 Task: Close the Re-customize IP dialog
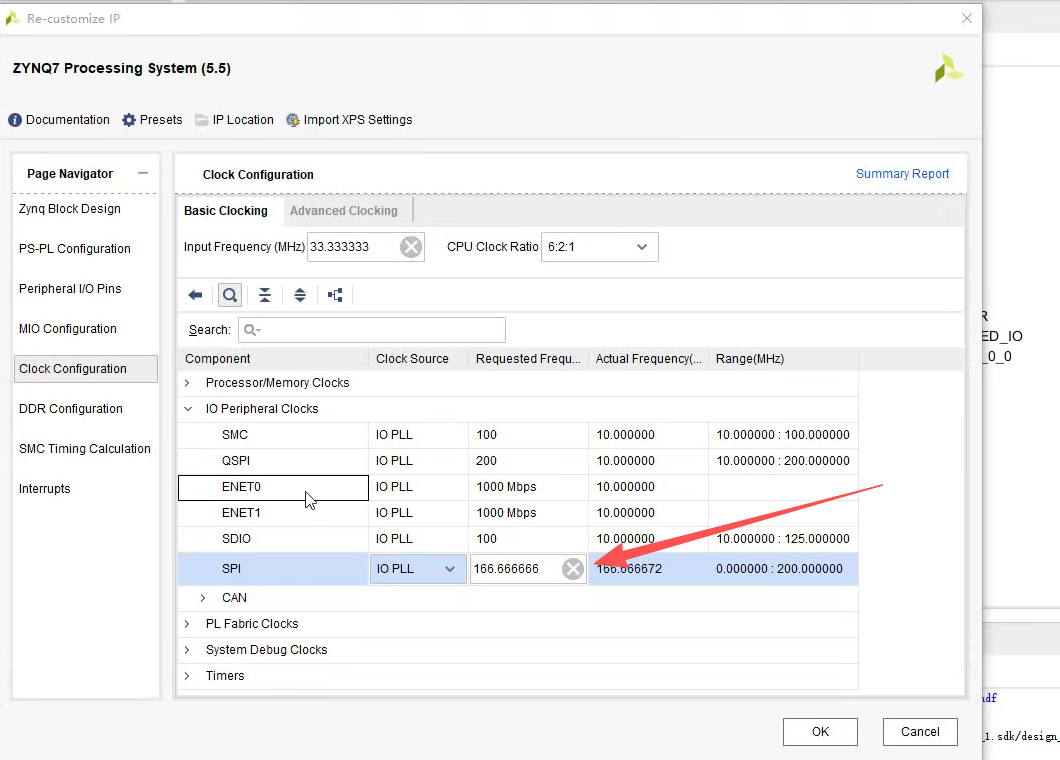click(x=967, y=18)
